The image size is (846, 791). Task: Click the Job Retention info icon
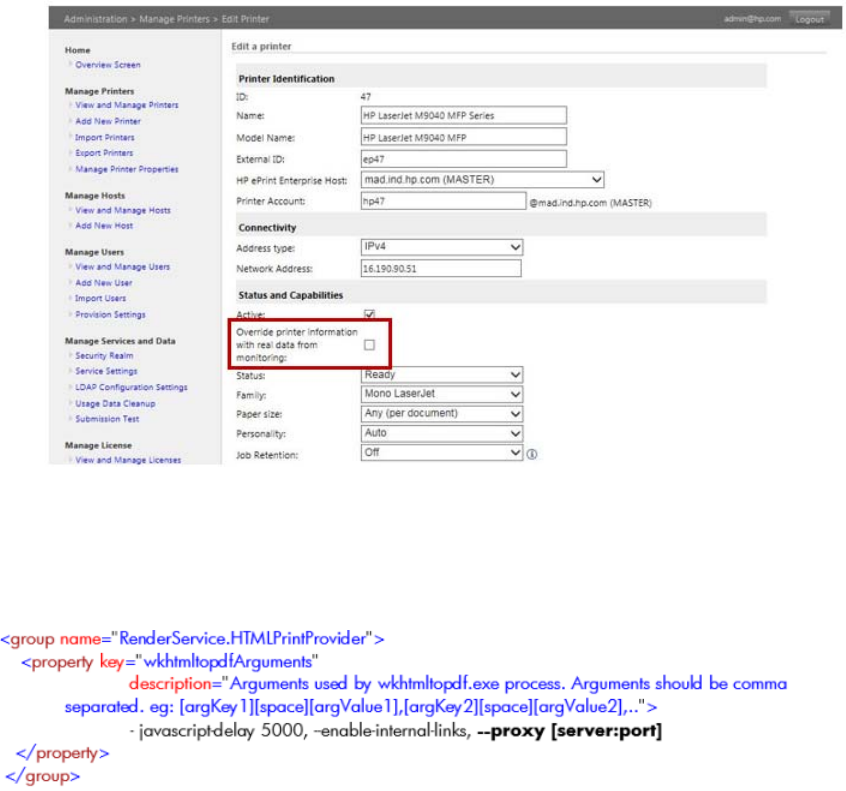pyautogui.click(x=531, y=454)
